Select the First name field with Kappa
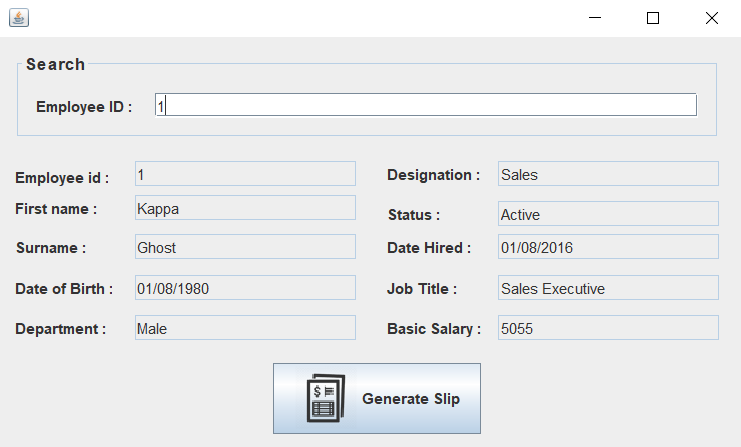 pos(245,208)
